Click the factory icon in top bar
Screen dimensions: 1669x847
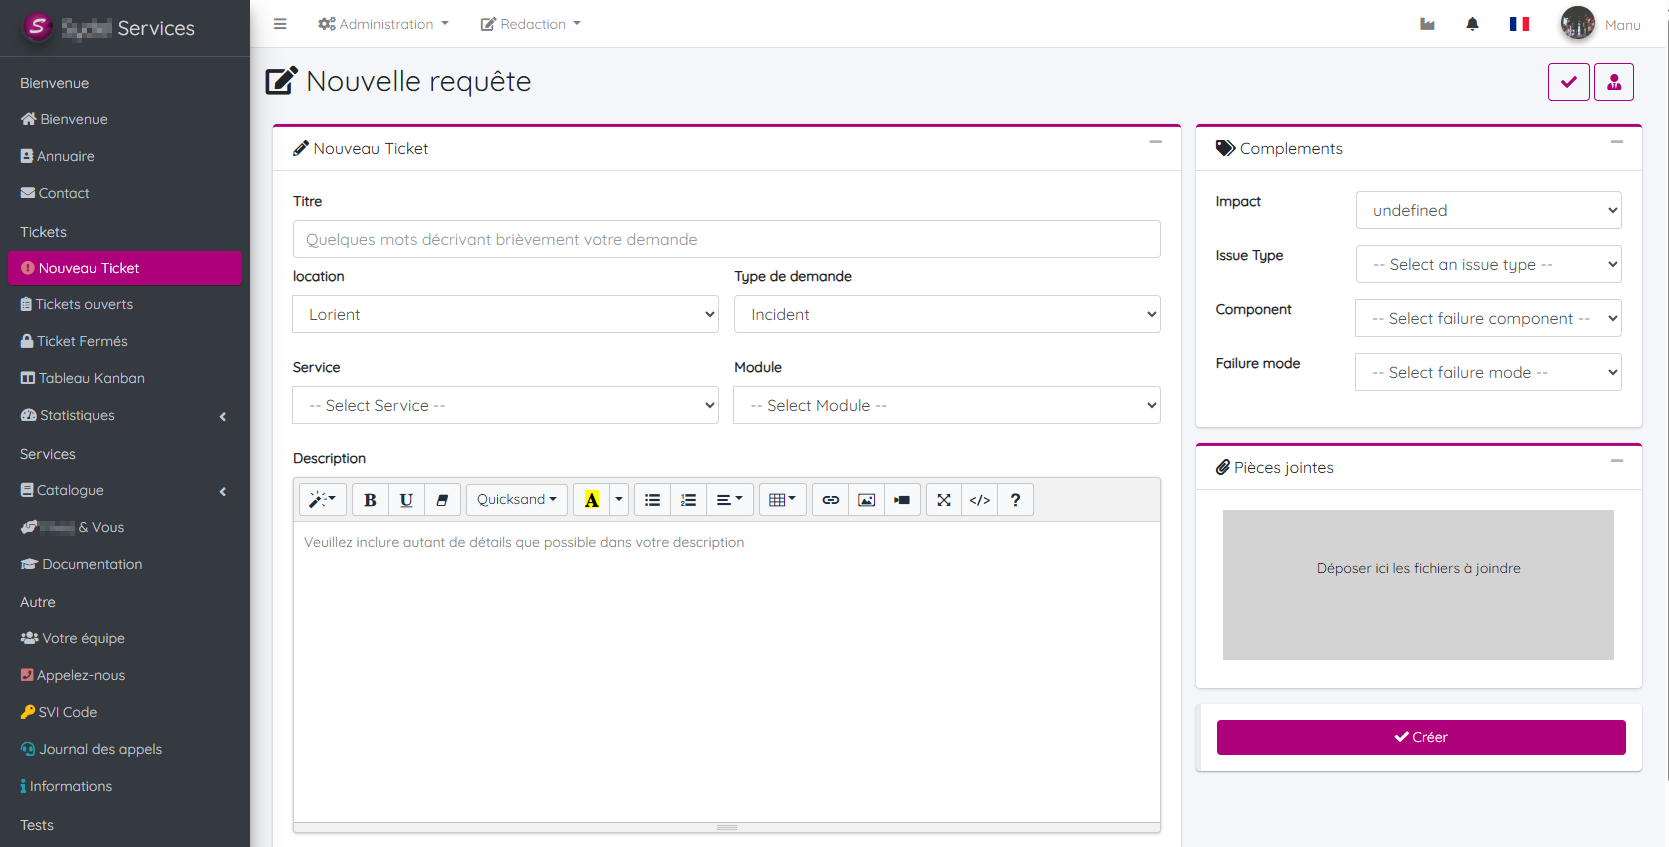tap(1427, 24)
